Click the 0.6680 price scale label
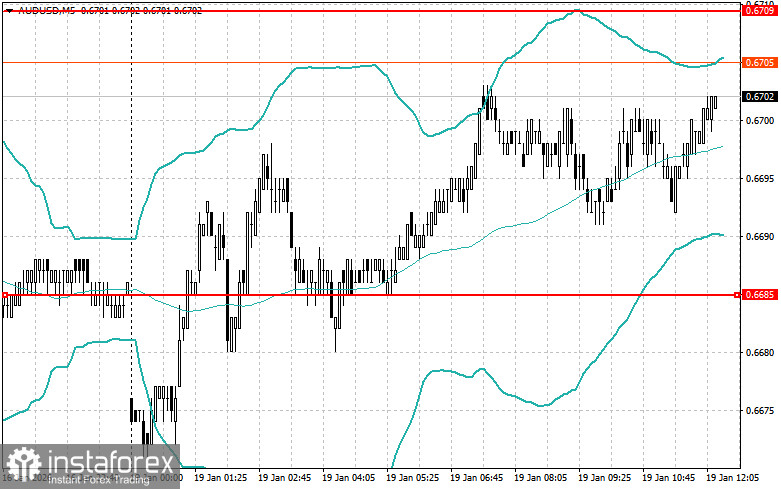 pos(760,353)
